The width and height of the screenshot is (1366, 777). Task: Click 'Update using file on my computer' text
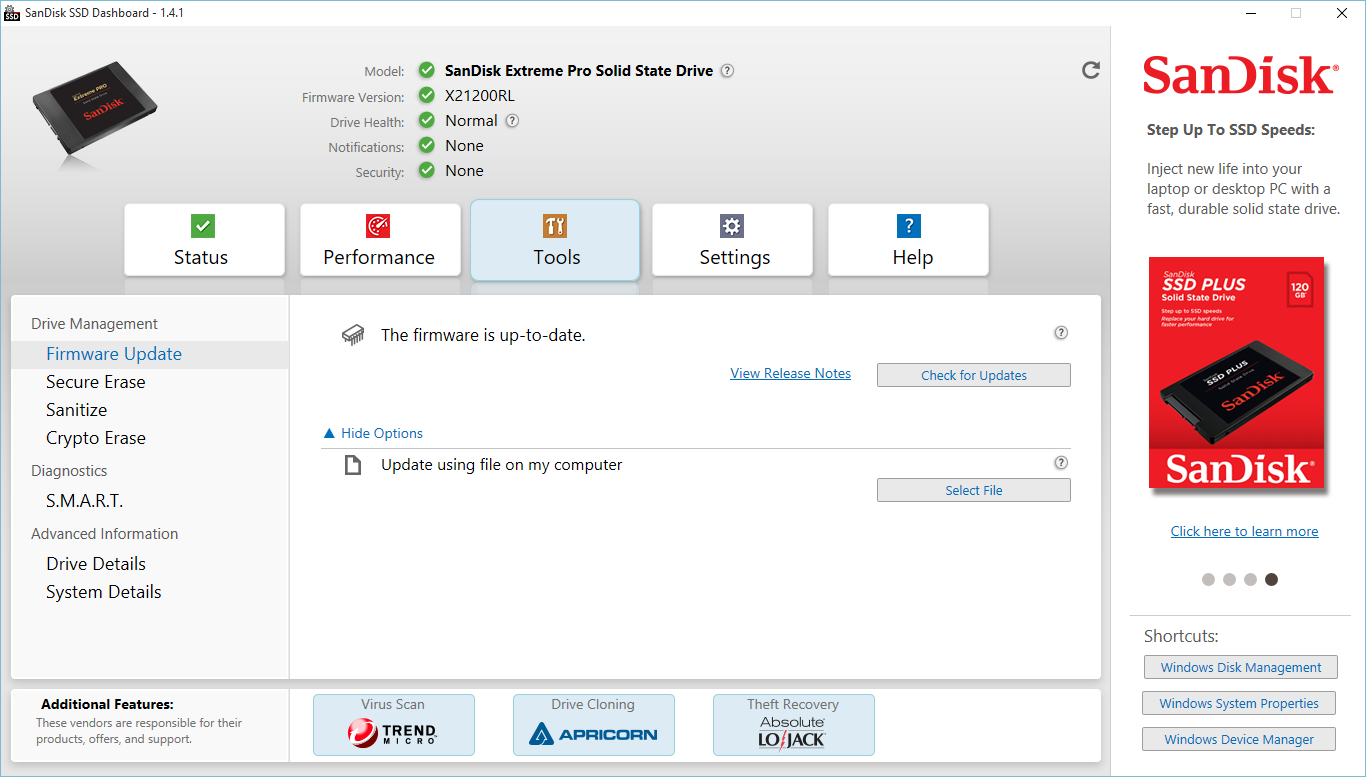[x=501, y=465]
